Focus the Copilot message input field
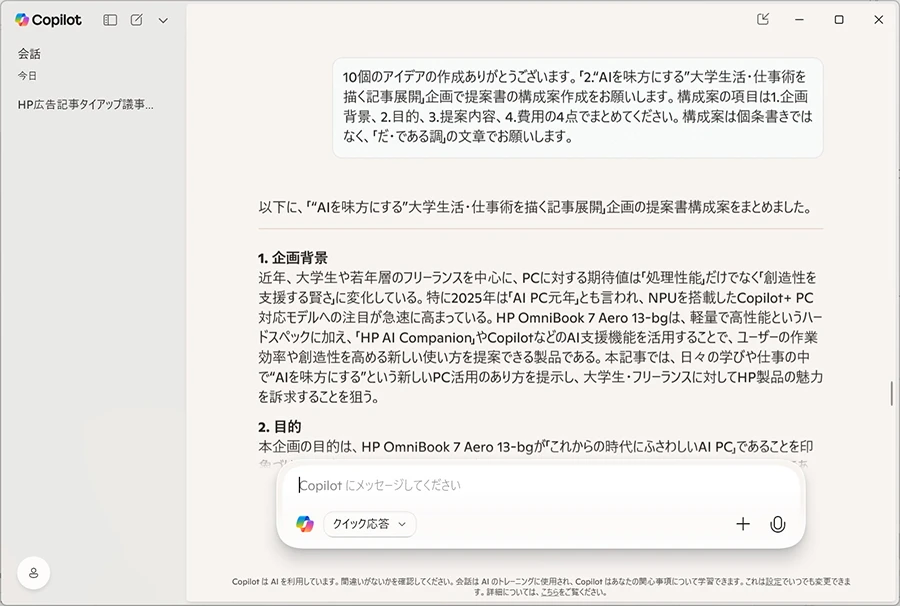This screenshot has width=900, height=606. [541, 485]
